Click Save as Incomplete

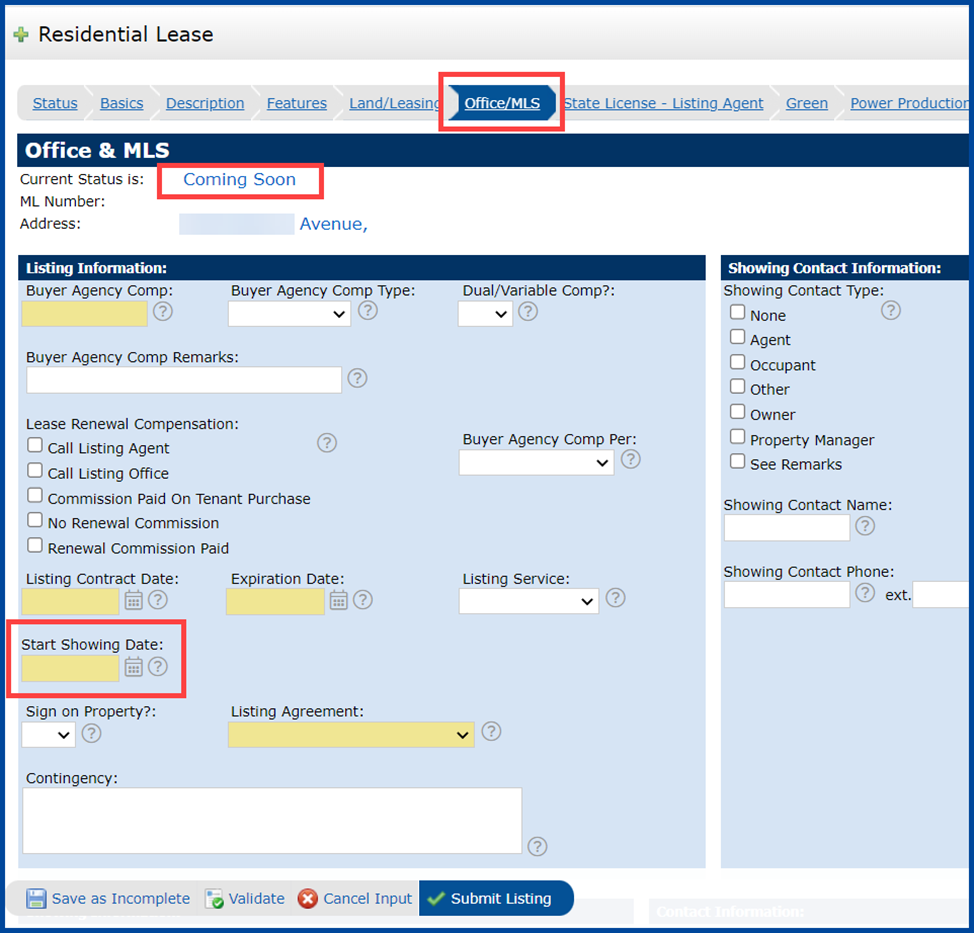point(108,898)
